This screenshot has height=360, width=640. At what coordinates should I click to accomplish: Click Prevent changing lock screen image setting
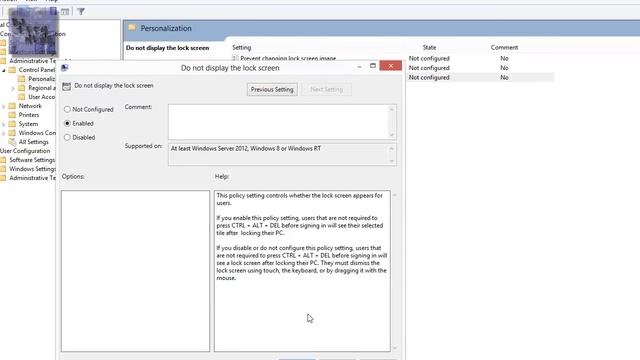288,58
